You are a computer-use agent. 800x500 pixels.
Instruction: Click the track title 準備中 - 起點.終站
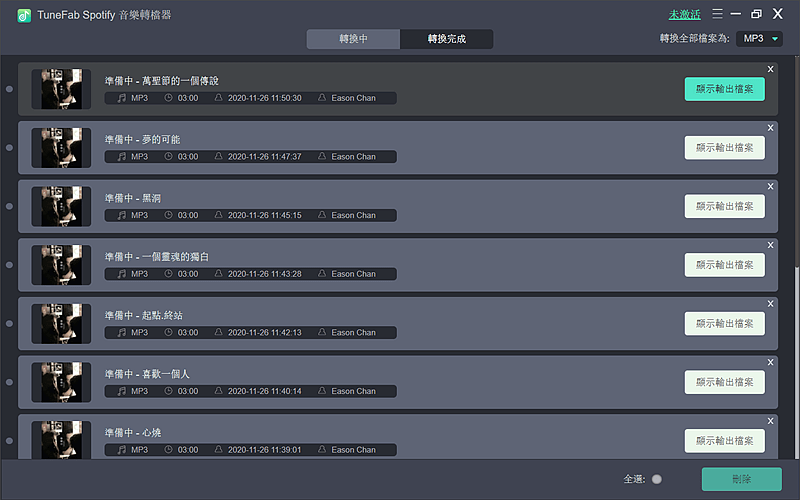[x=144, y=315]
